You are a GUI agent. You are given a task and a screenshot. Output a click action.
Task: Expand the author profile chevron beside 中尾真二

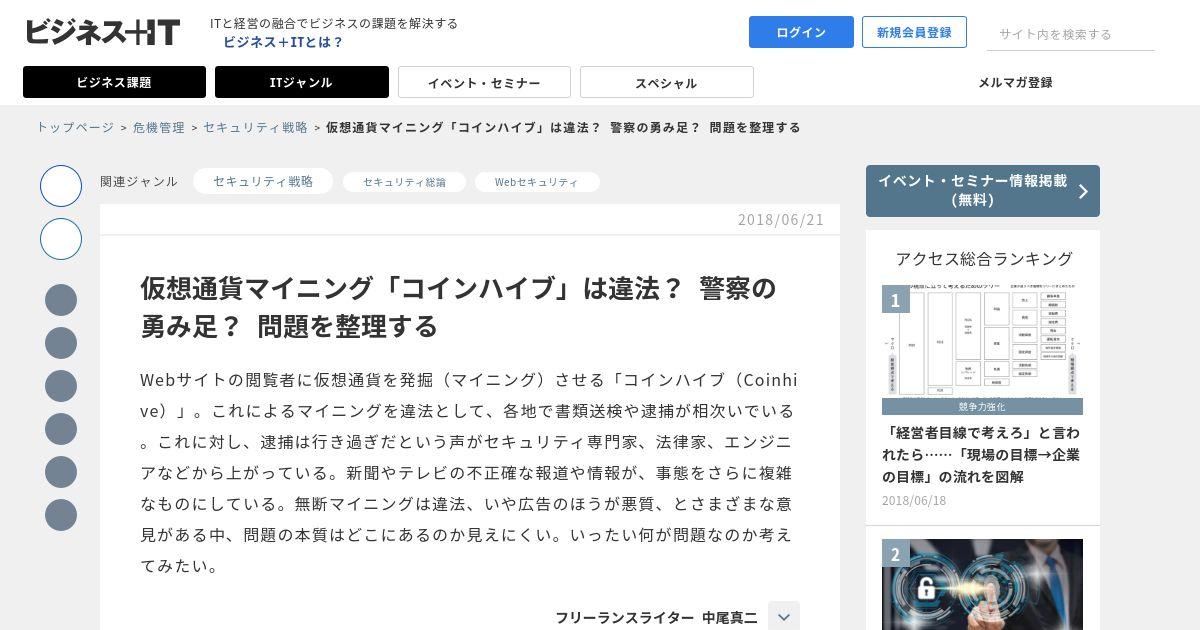coord(784,617)
